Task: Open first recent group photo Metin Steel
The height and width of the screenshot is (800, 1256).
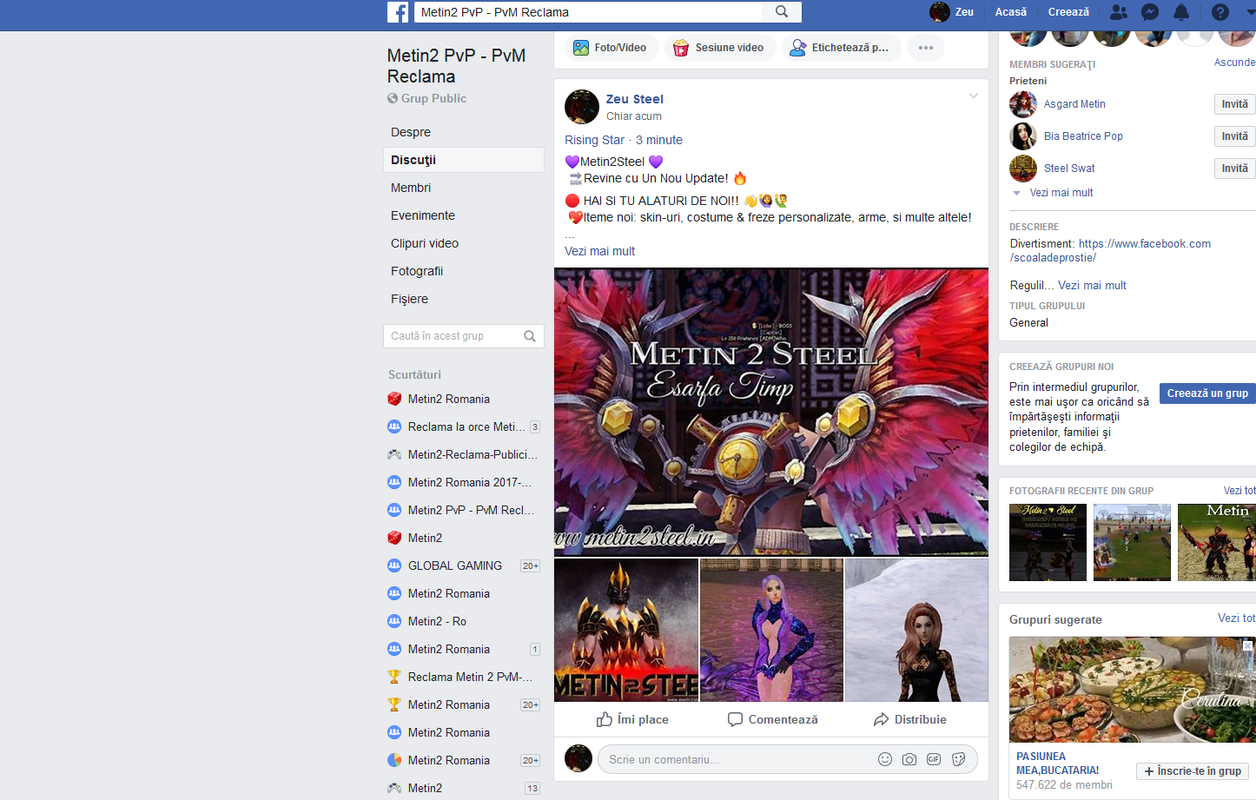Action: point(1048,542)
